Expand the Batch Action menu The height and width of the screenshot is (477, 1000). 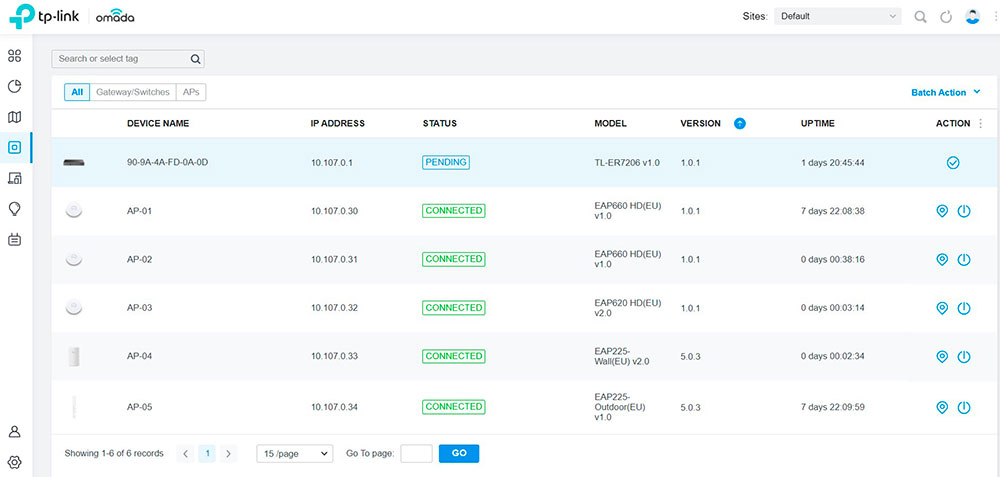tap(946, 92)
